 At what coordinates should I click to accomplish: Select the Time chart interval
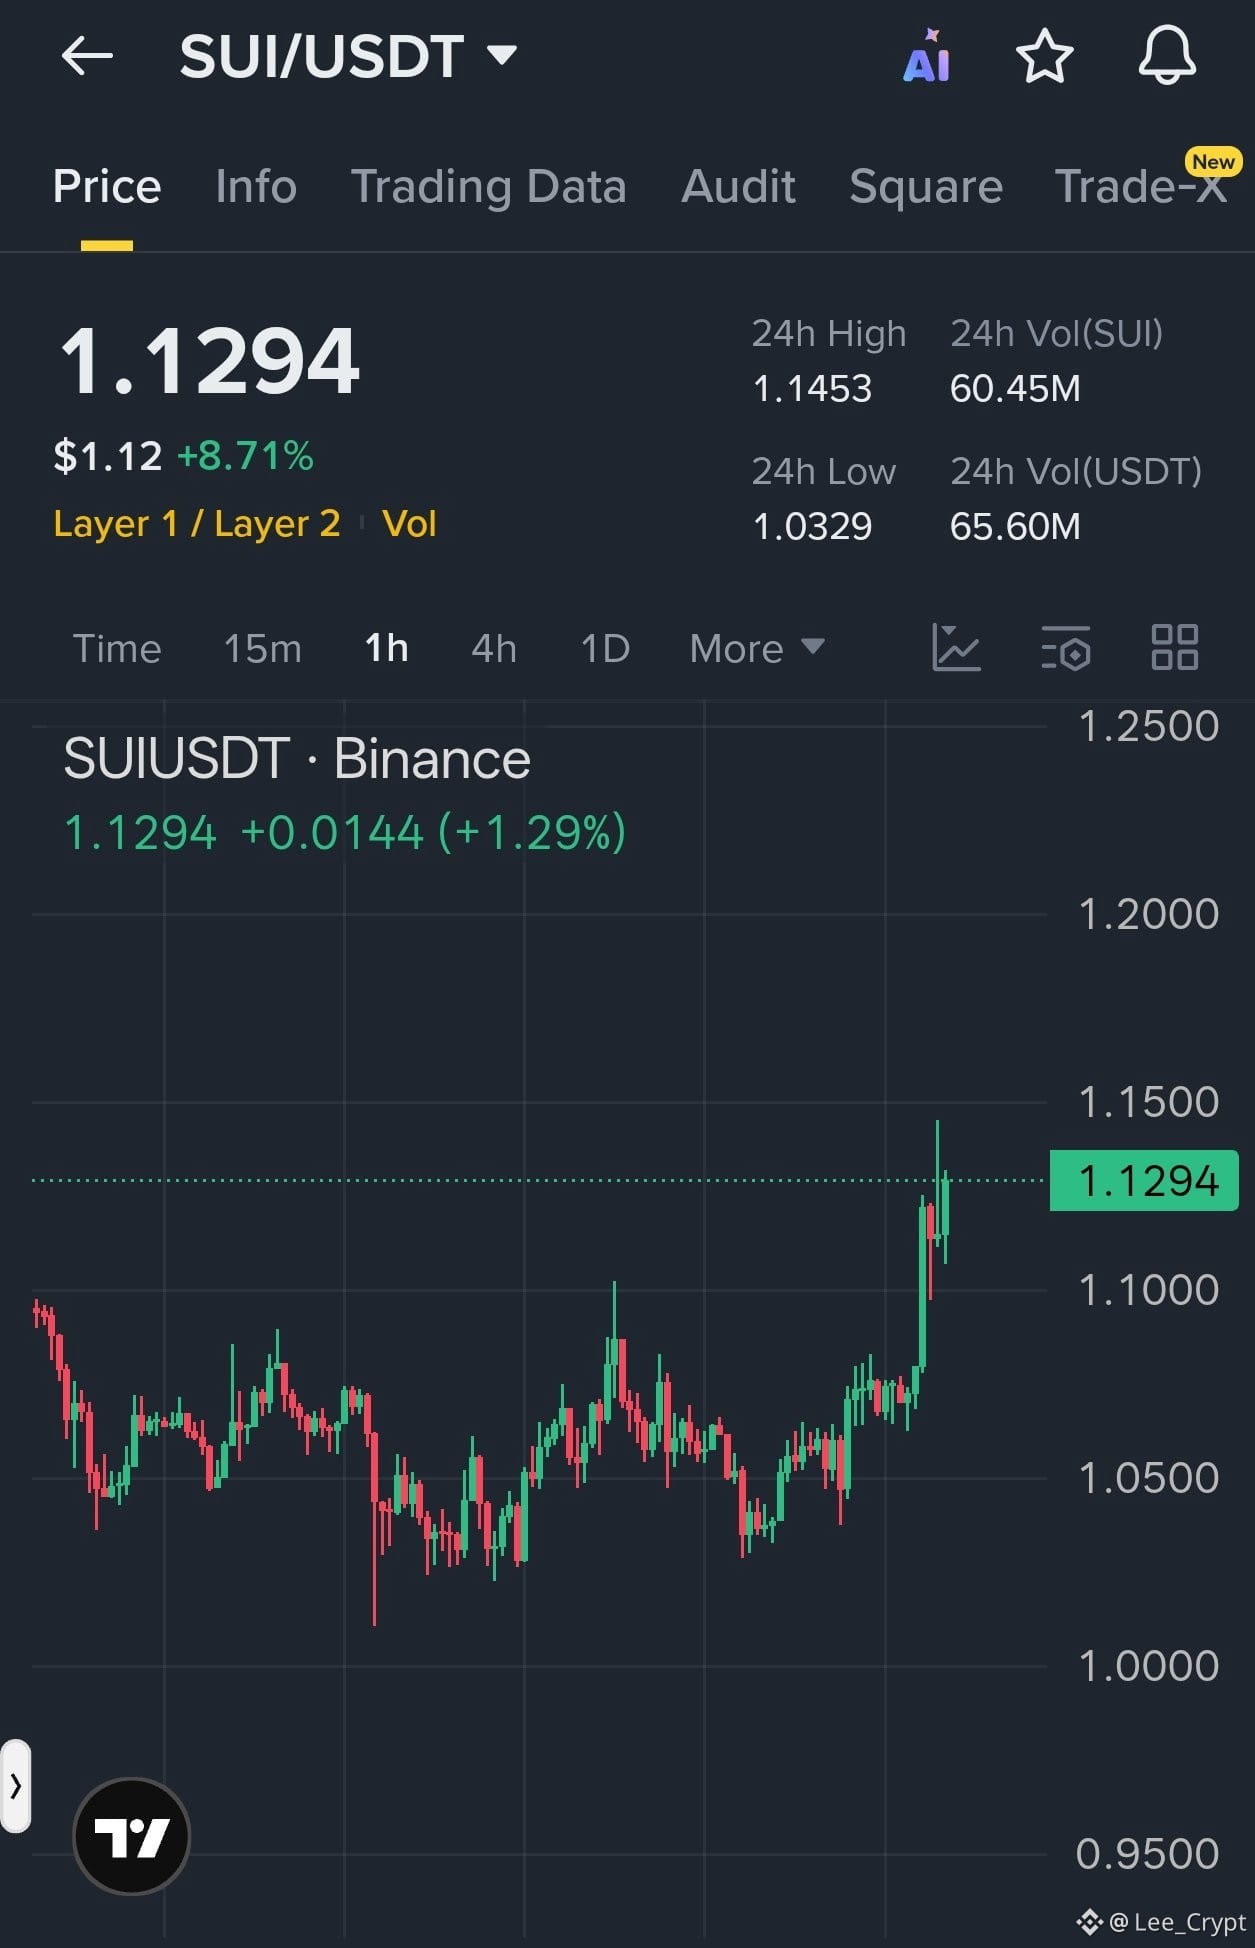click(x=117, y=649)
